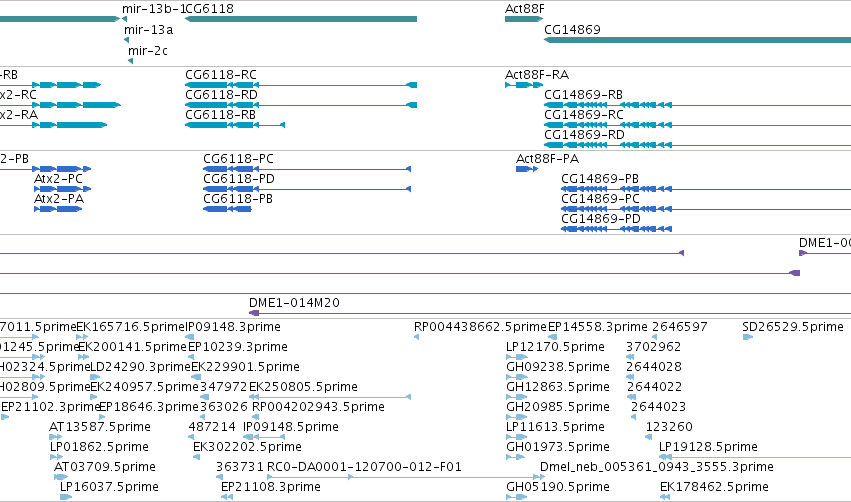Select protein CG6118-PB label
Viewport: 851px width, 502px height.
pyautogui.click(x=238, y=199)
